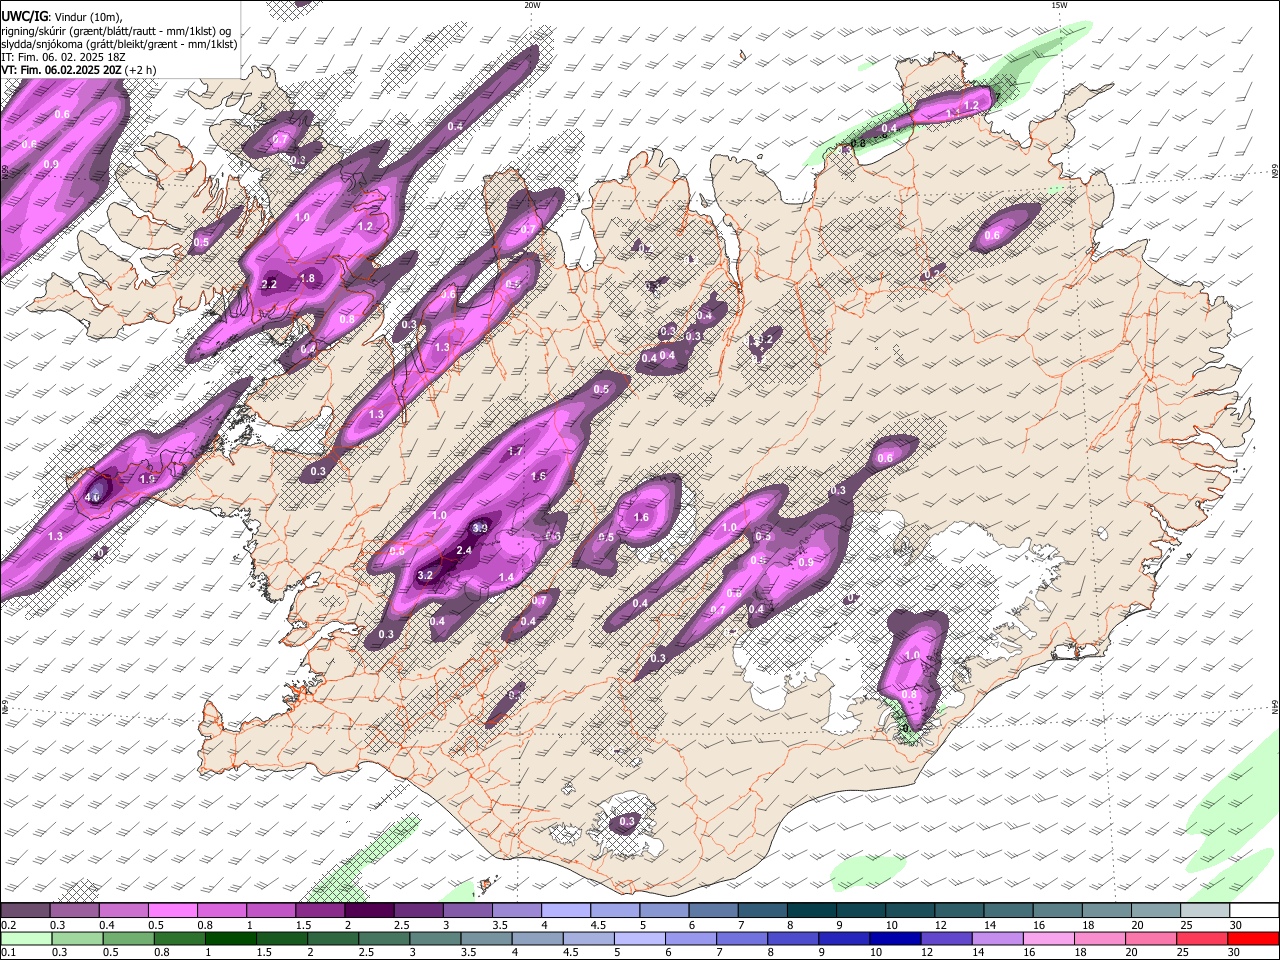1280x960 pixels.
Task: Pick the rain legend swatch between 25 and 30
Action: pos(1202,938)
